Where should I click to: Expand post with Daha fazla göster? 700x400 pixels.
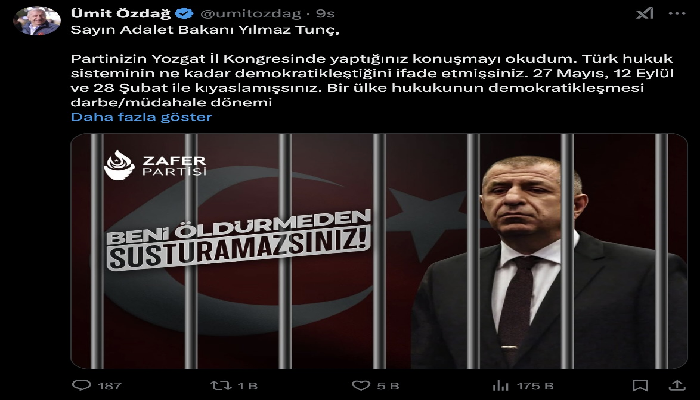tap(141, 117)
